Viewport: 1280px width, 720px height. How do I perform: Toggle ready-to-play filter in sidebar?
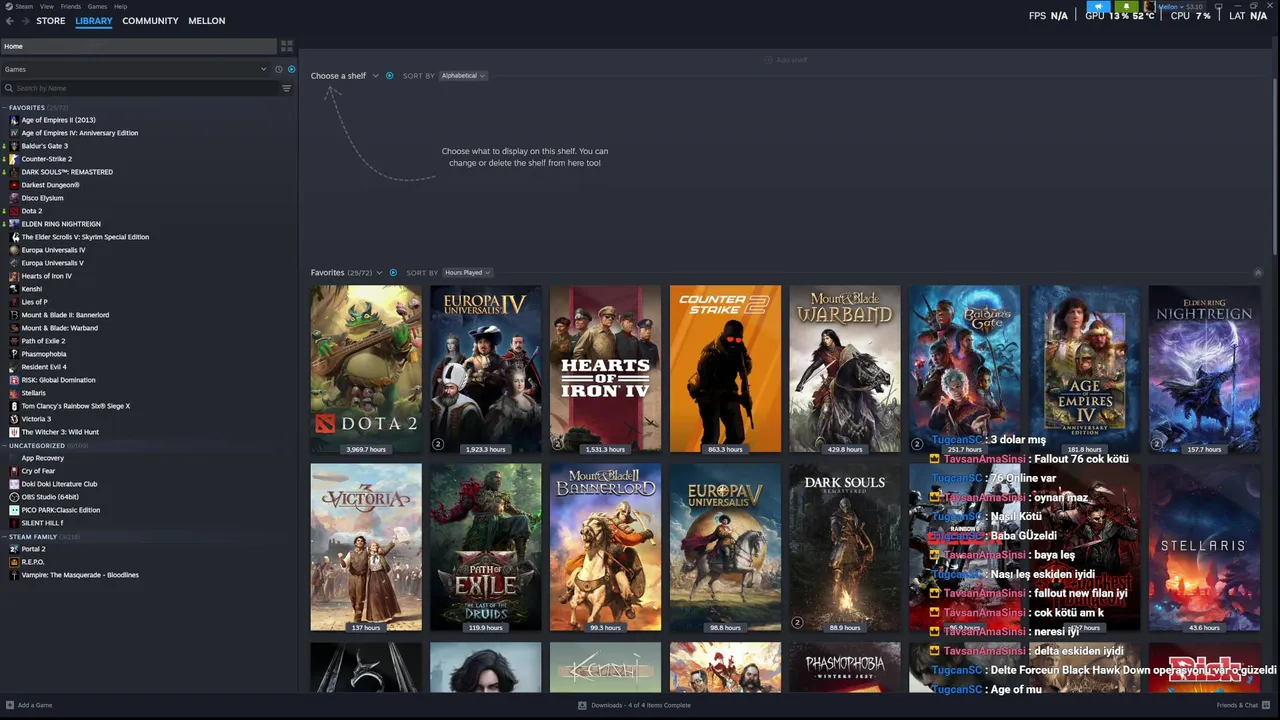tap(291, 69)
